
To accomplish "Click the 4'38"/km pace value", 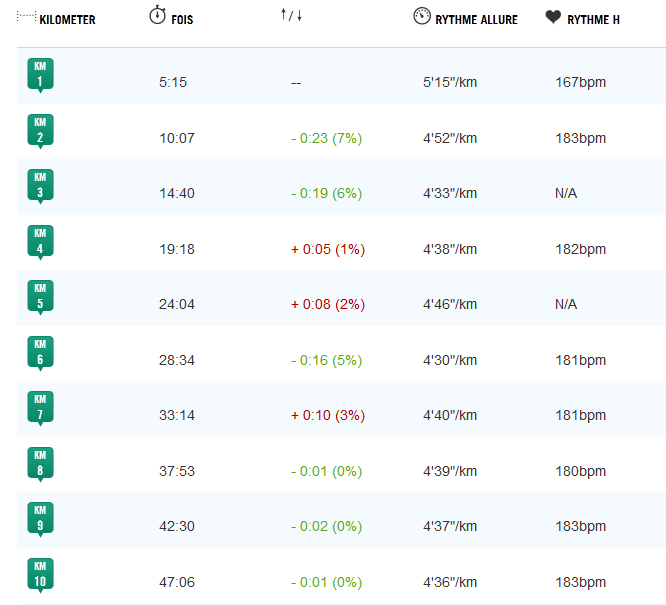I will pyautogui.click(x=450, y=249).
